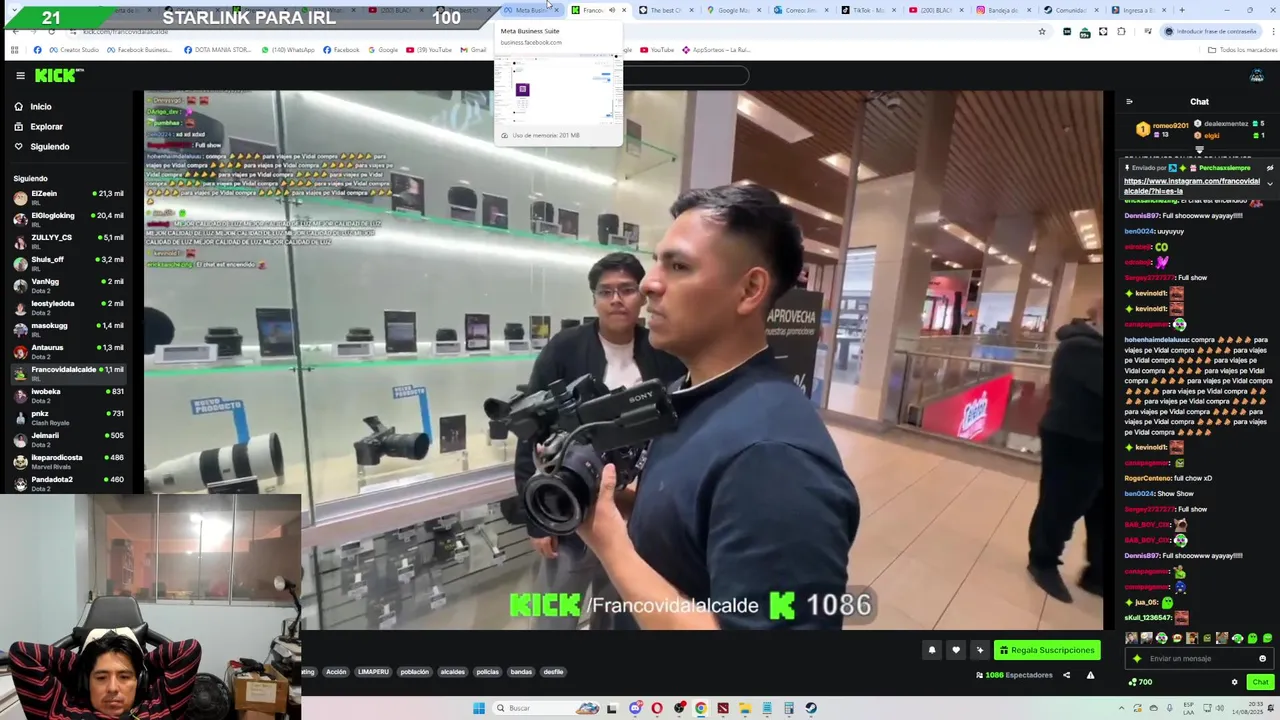
Task: Click the green Chat send button
Action: (1260, 682)
